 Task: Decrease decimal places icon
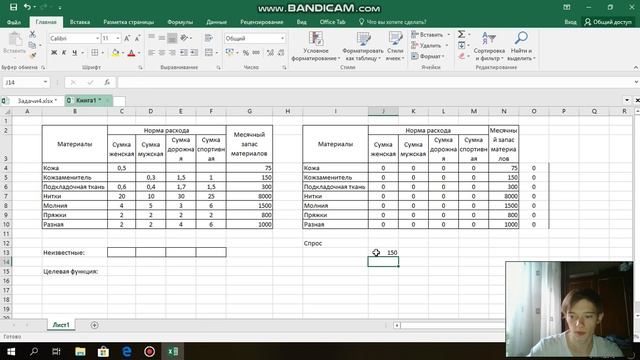(x=281, y=53)
